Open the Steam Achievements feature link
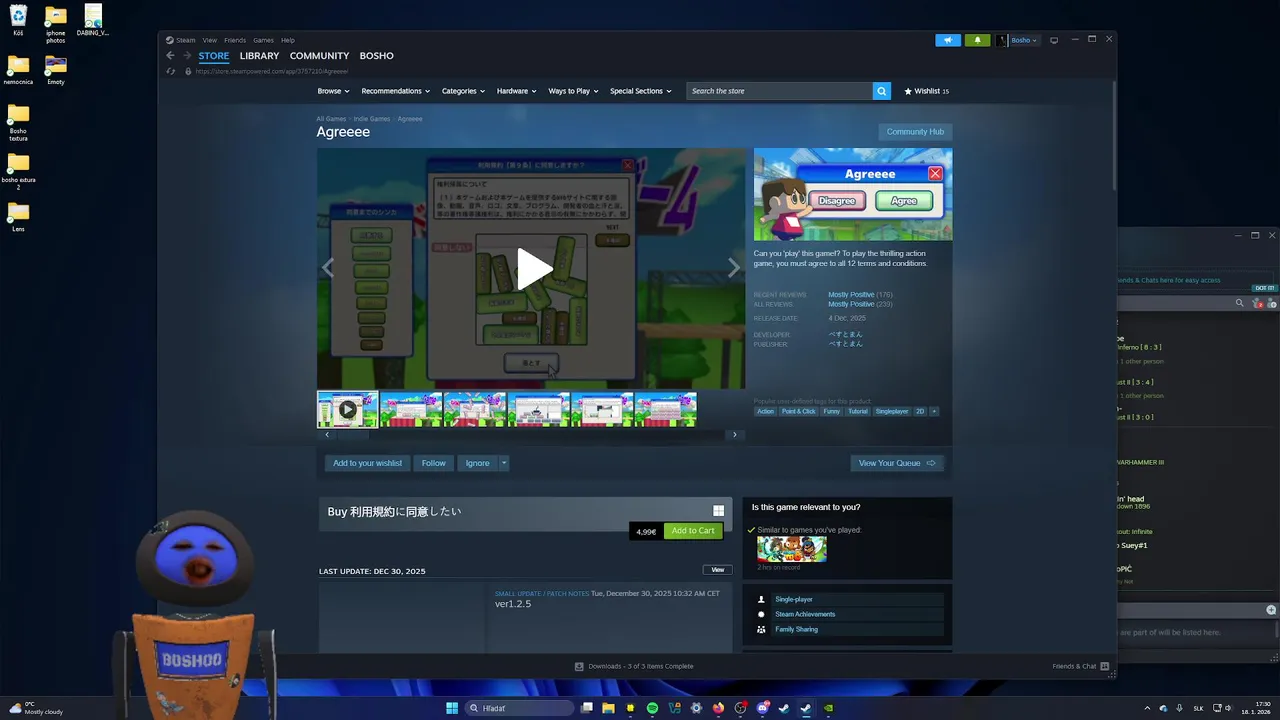The width and height of the screenshot is (1280, 720). point(805,614)
